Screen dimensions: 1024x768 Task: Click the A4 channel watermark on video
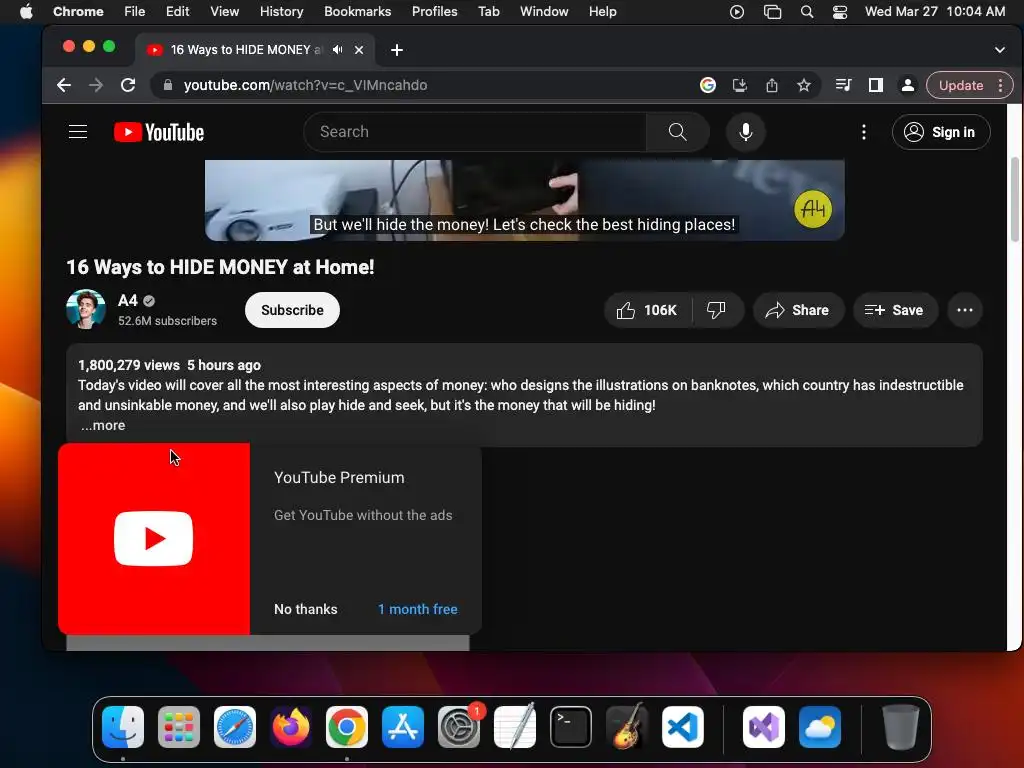[812, 209]
